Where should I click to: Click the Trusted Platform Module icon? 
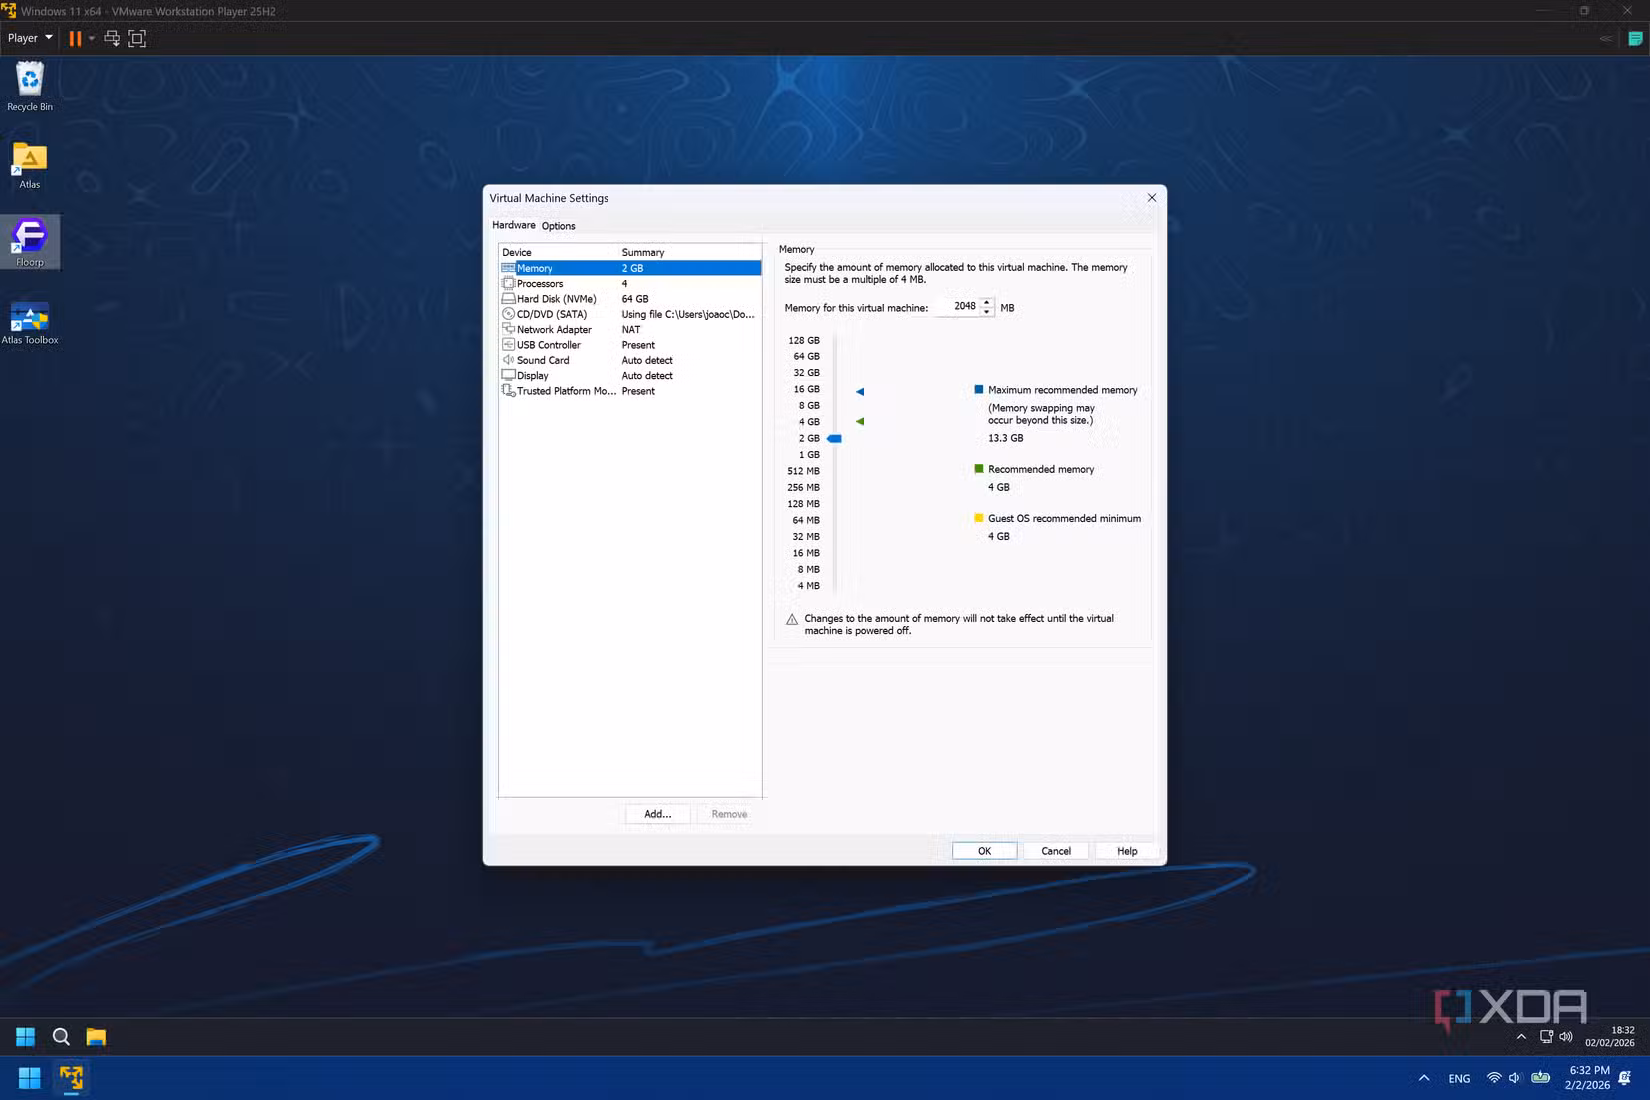pos(508,391)
